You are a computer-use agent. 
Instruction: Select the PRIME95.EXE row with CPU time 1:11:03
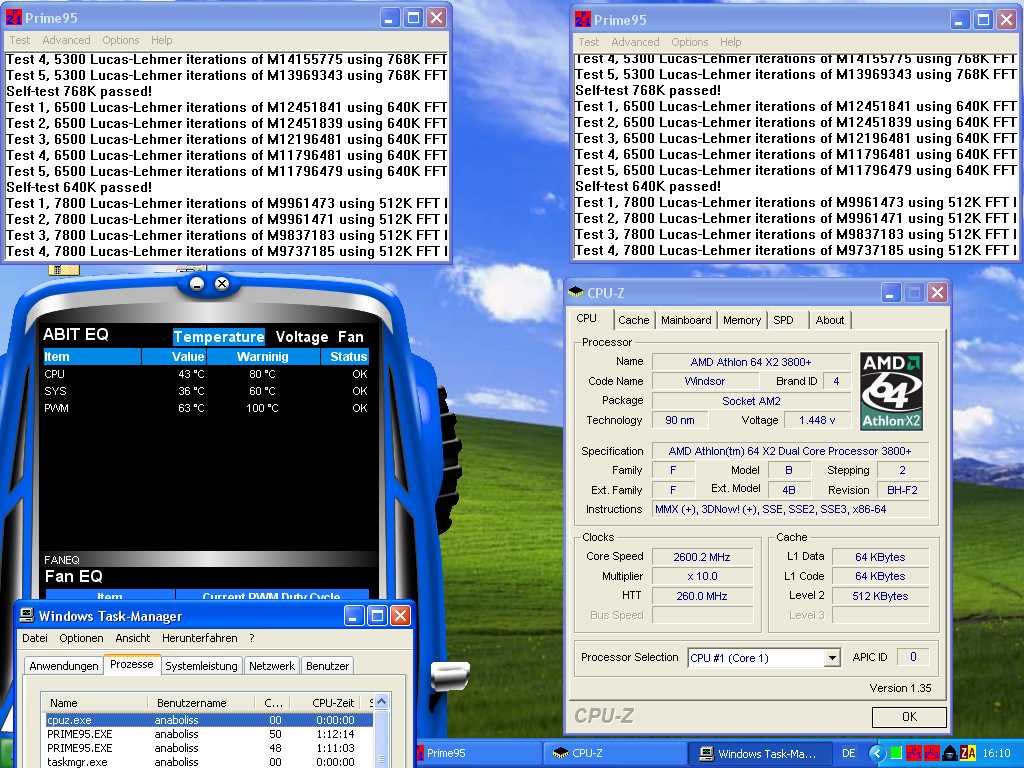[x=209, y=748]
